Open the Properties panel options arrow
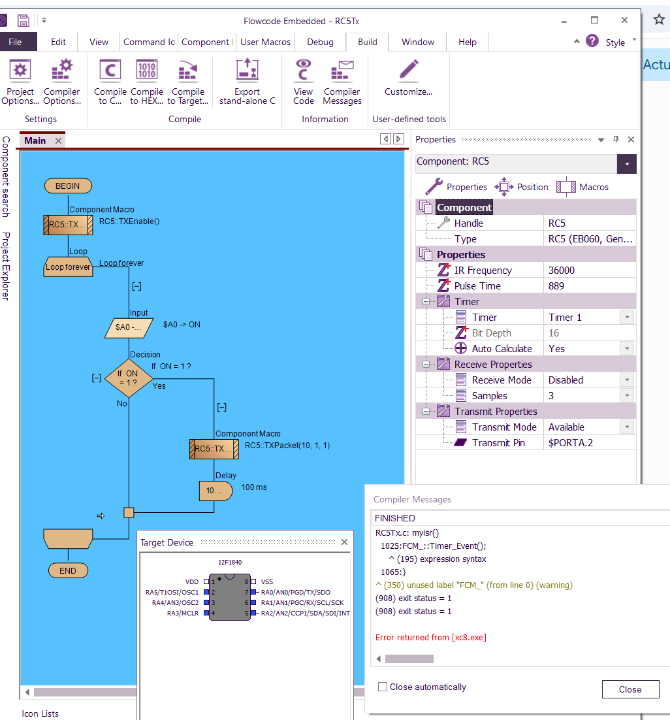The image size is (670, 720). click(601, 140)
